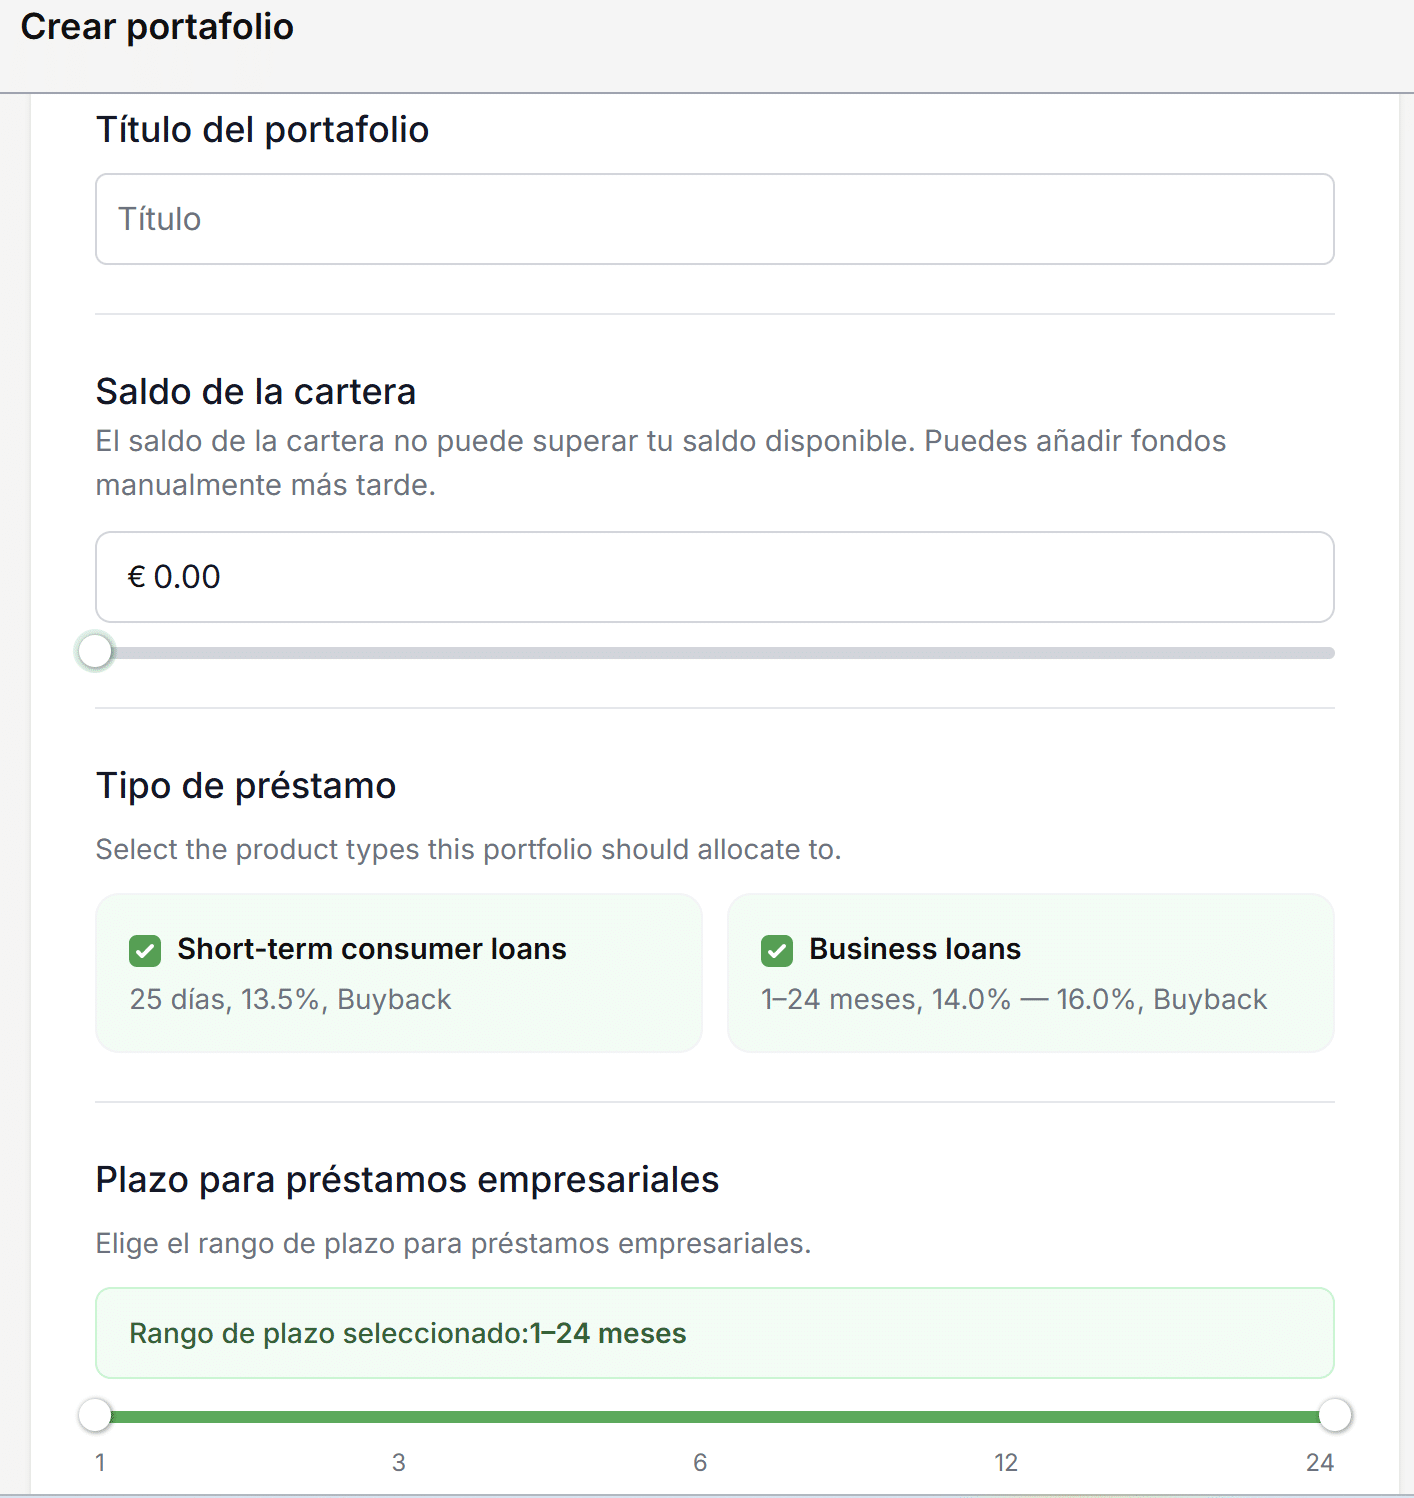
Task: Click the maximum term handle of the range slider
Action: [x=1335, y=1415]
